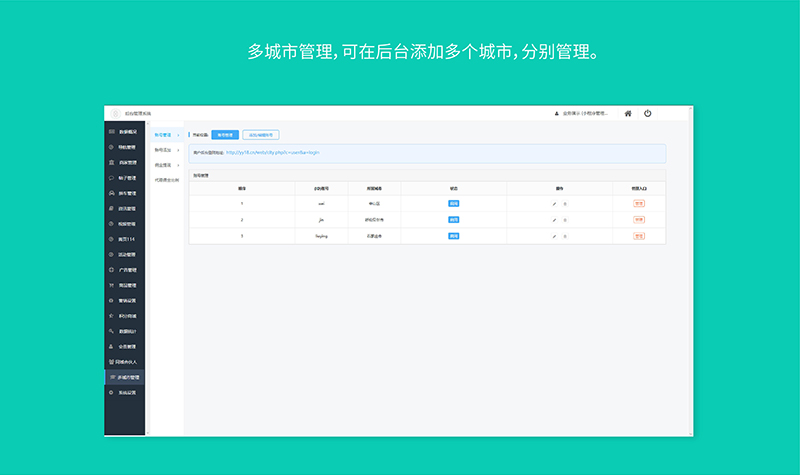Viewport: 800px width, 475px height.
Task: Click the vertical scrollbar at the window's right
Action: tap(691, 270)
